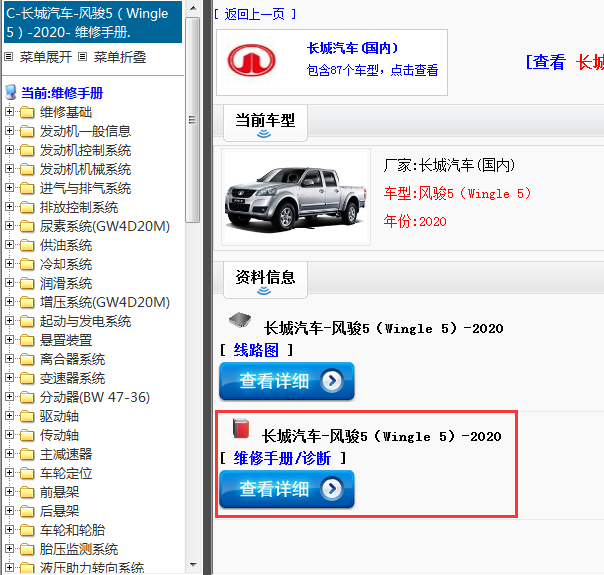Click the Wingle 5 pickup truck thumbnail
Screen dimensions: 604x575
(x=296, y=197)
